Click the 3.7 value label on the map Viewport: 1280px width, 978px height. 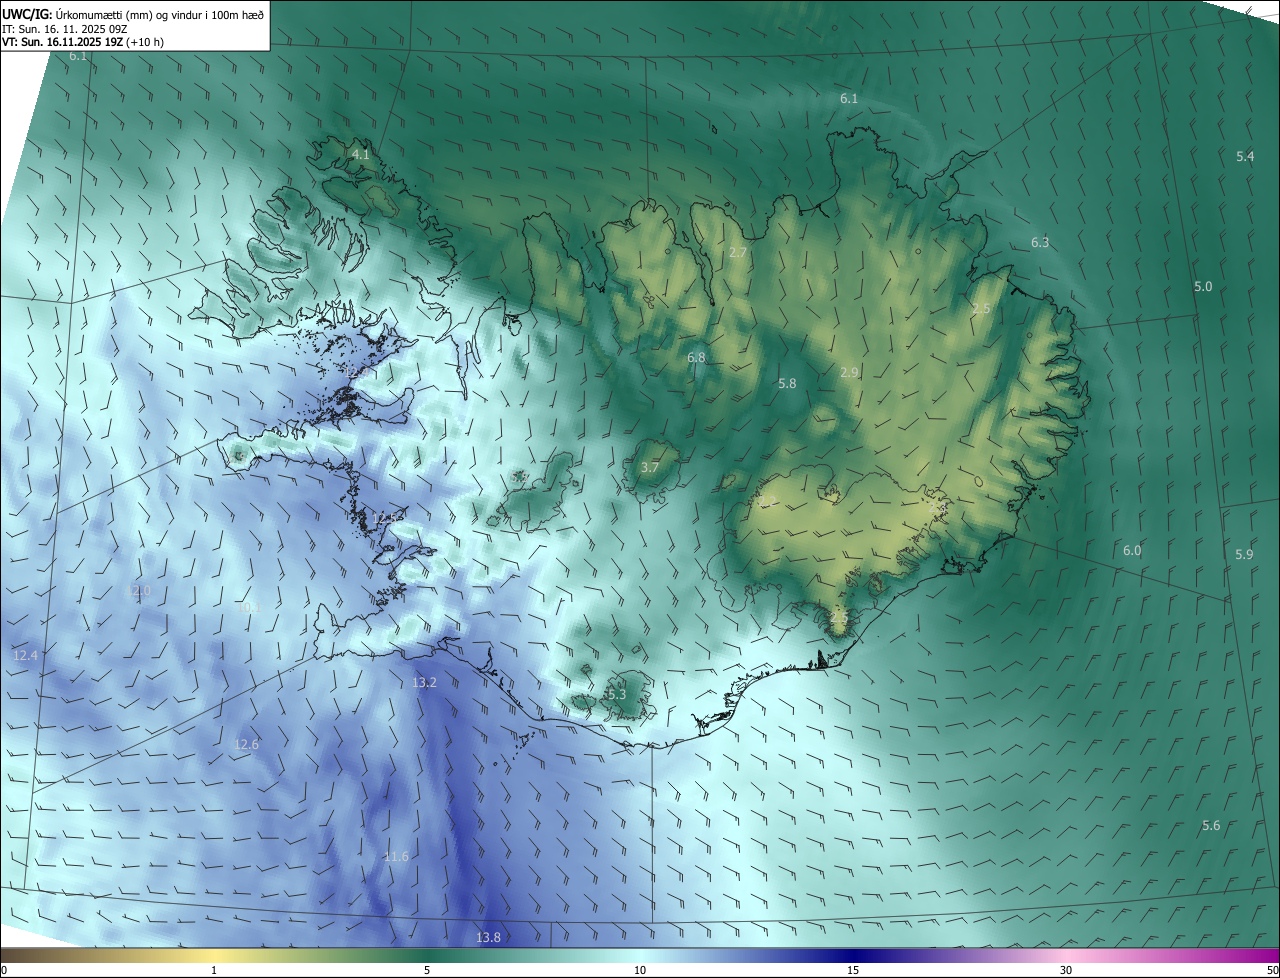[x=649, y=467]
